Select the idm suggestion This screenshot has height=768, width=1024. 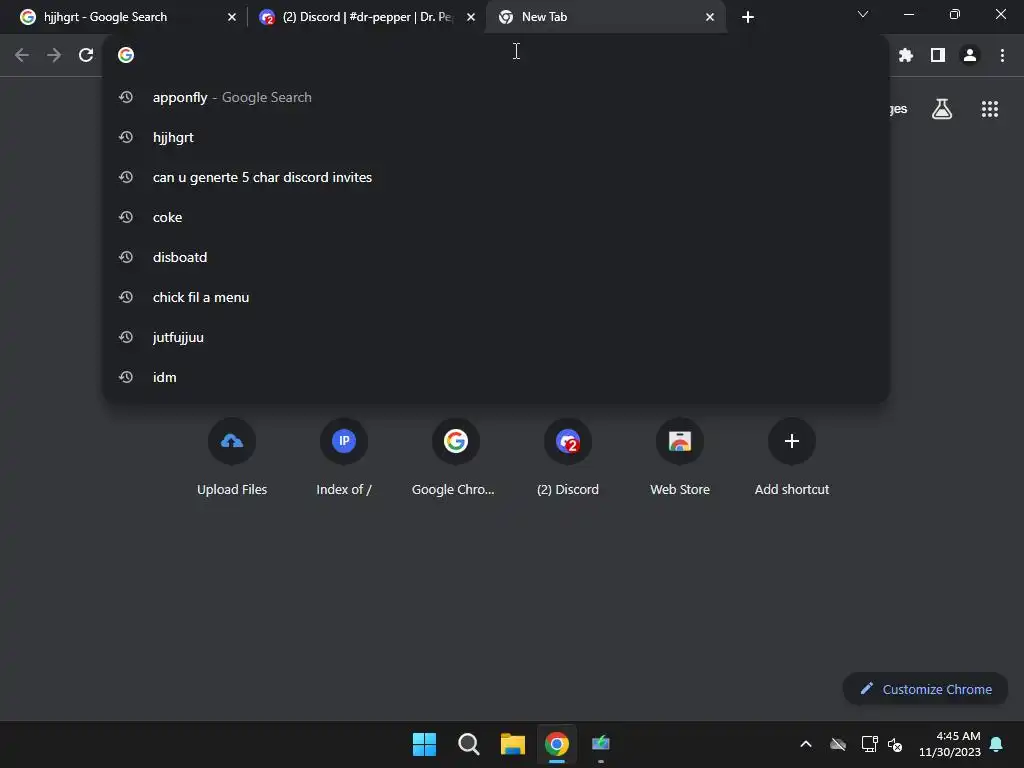click(496, 377)
